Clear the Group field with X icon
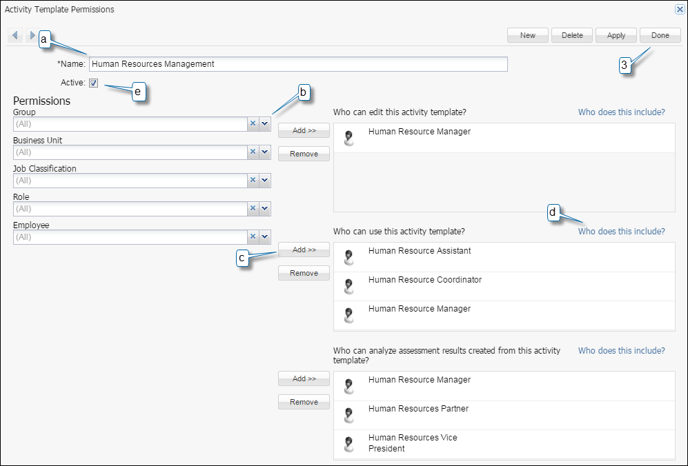688x466 pixels. (x=253, y=124)
